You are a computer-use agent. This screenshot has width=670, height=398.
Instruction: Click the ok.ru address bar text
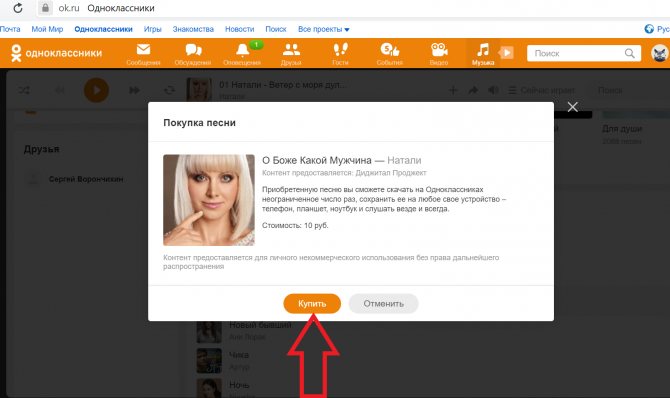point(69,8)
